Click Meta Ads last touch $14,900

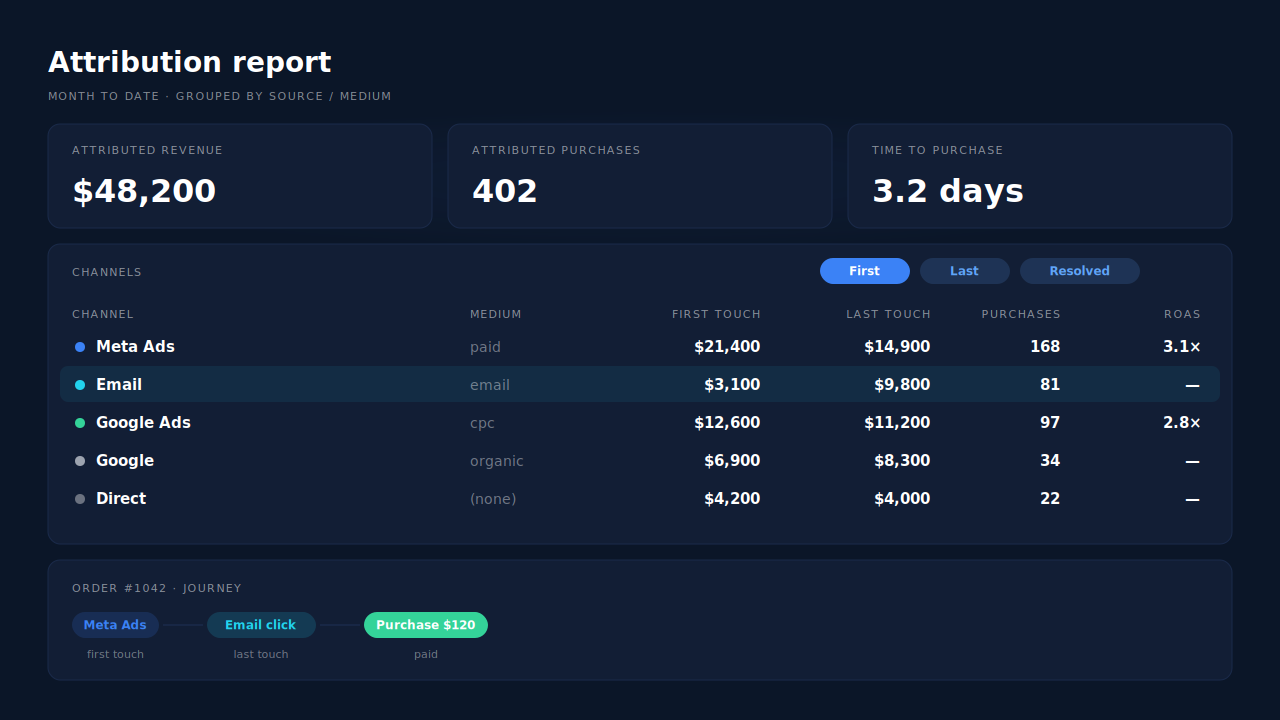click(x=897, y=347)
